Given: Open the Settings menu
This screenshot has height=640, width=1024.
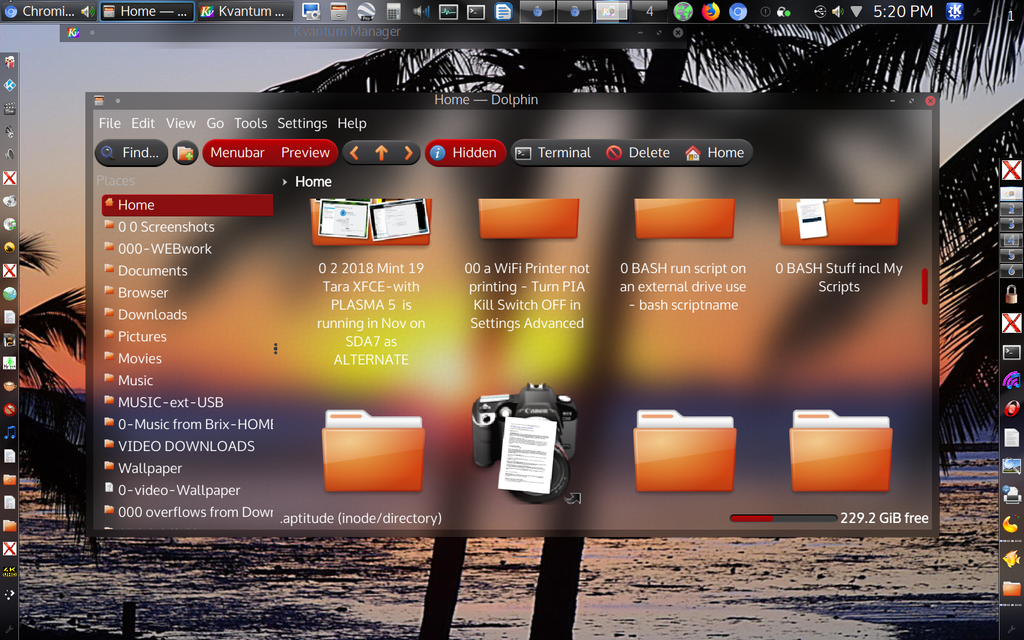Looking at the screenshot, I should 302,123.
